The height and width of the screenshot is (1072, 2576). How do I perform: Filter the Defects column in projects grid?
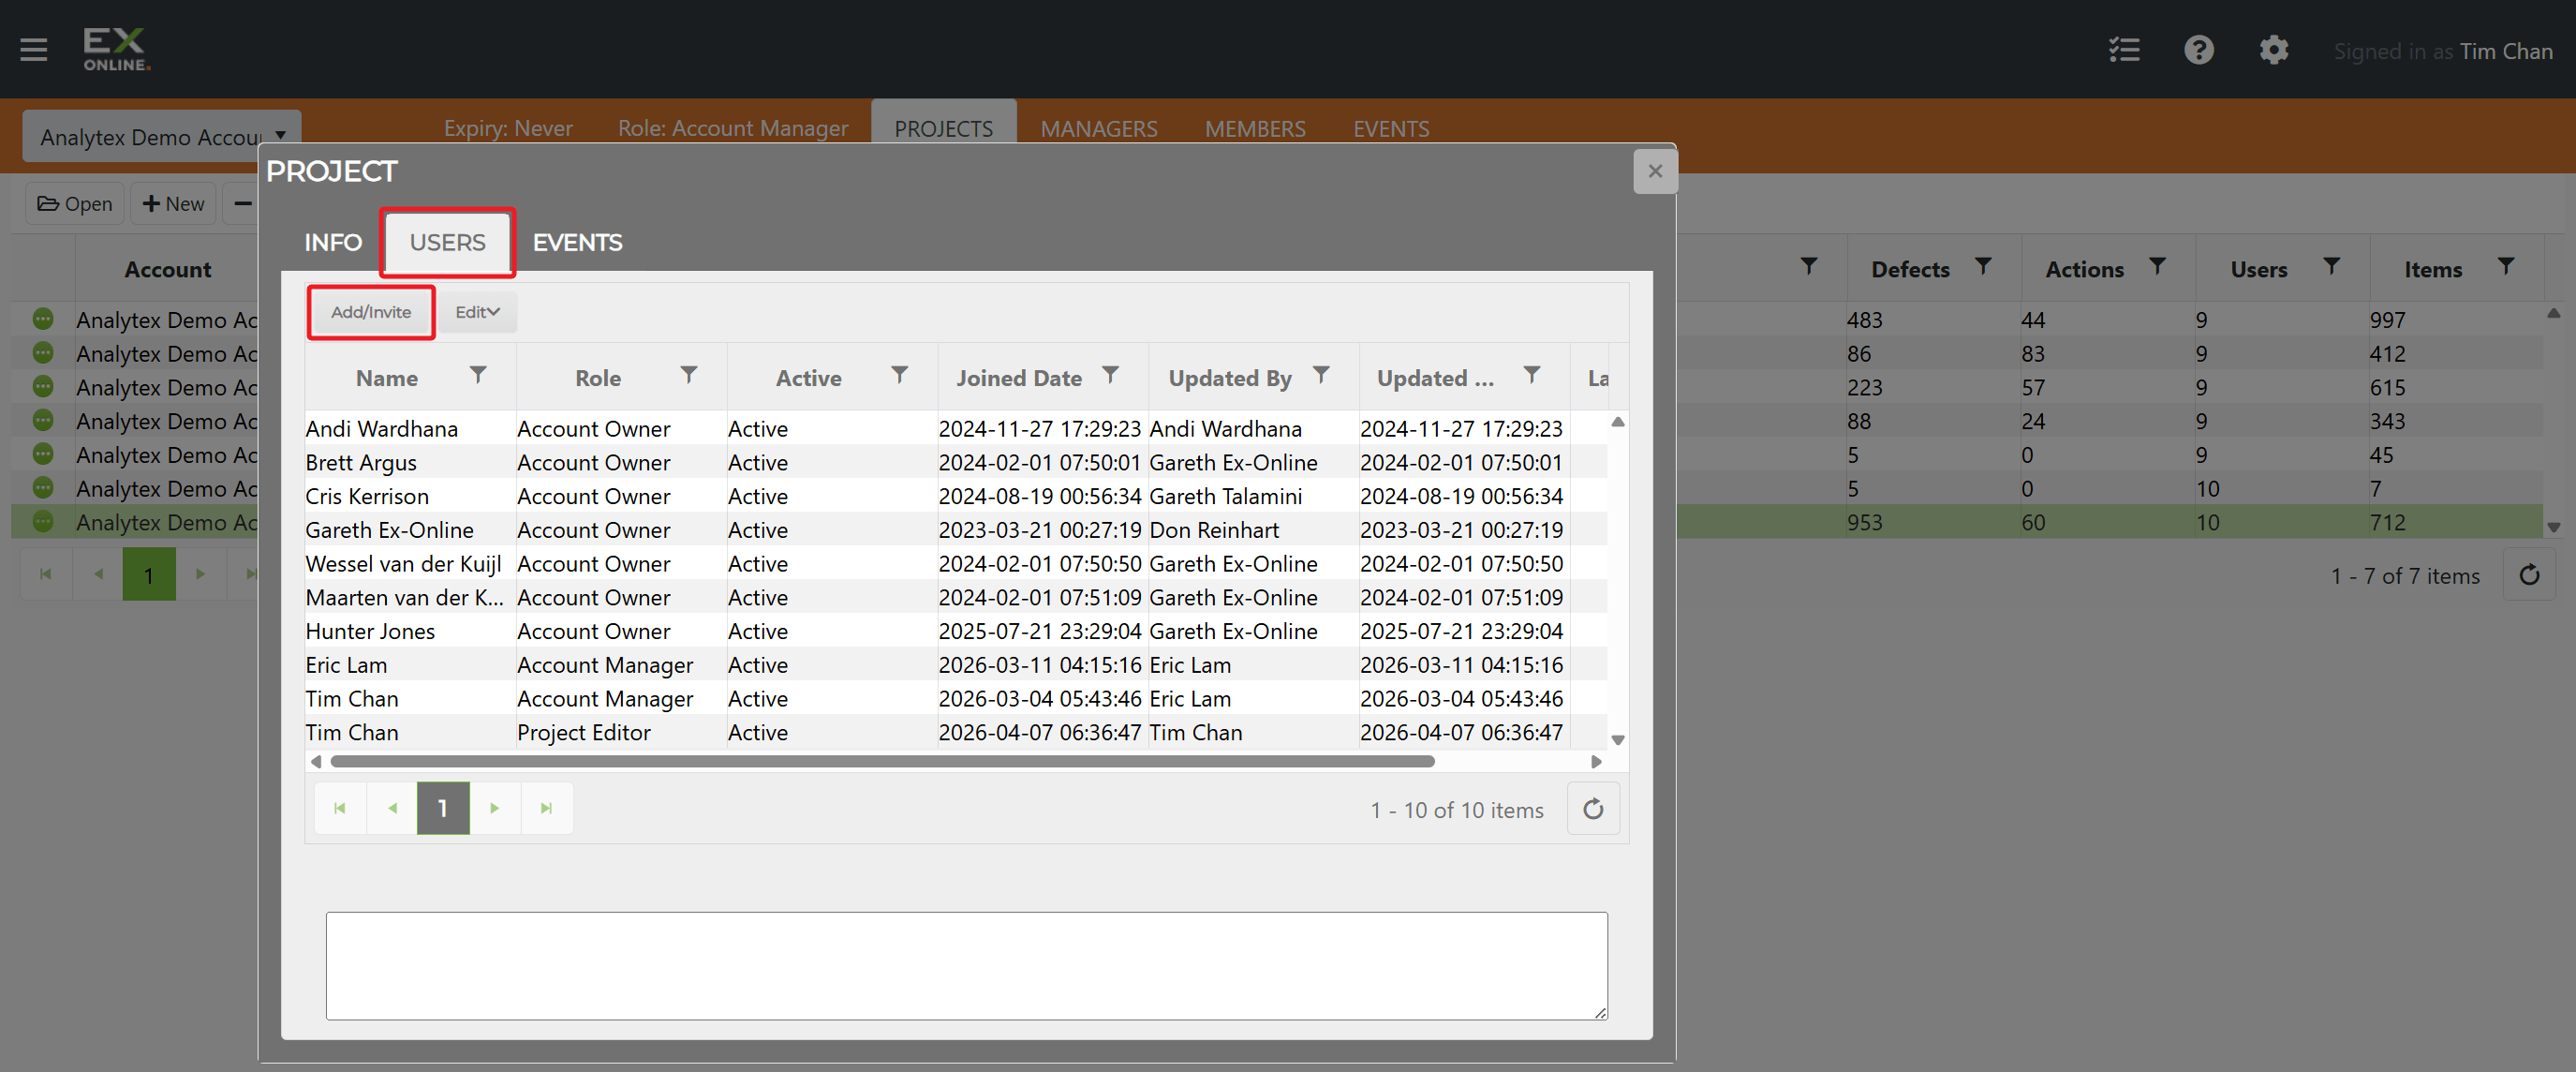[x=1983, y=267]
